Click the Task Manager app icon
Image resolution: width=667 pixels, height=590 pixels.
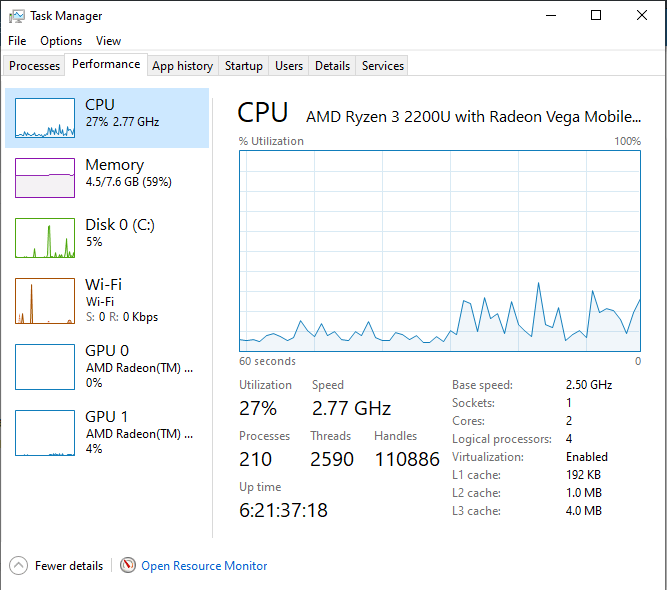click(x=15, y=16)
